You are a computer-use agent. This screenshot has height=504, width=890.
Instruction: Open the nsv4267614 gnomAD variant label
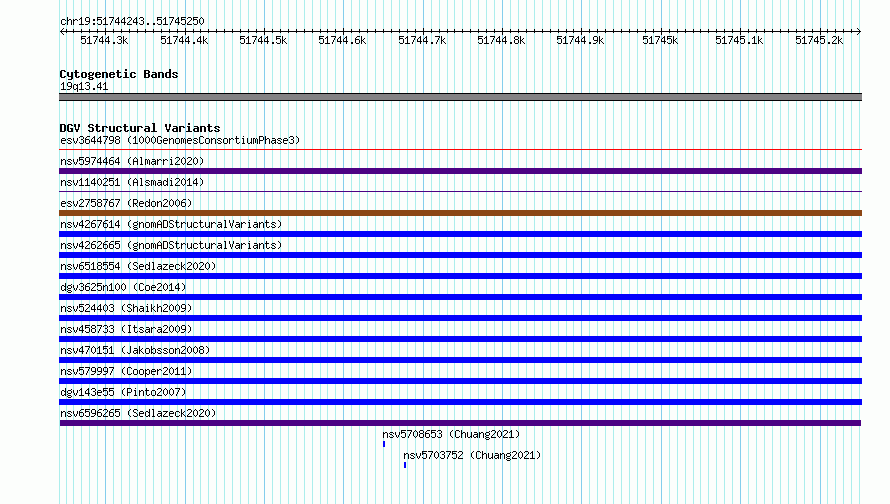pyautogui.click(x=171, y=224)
